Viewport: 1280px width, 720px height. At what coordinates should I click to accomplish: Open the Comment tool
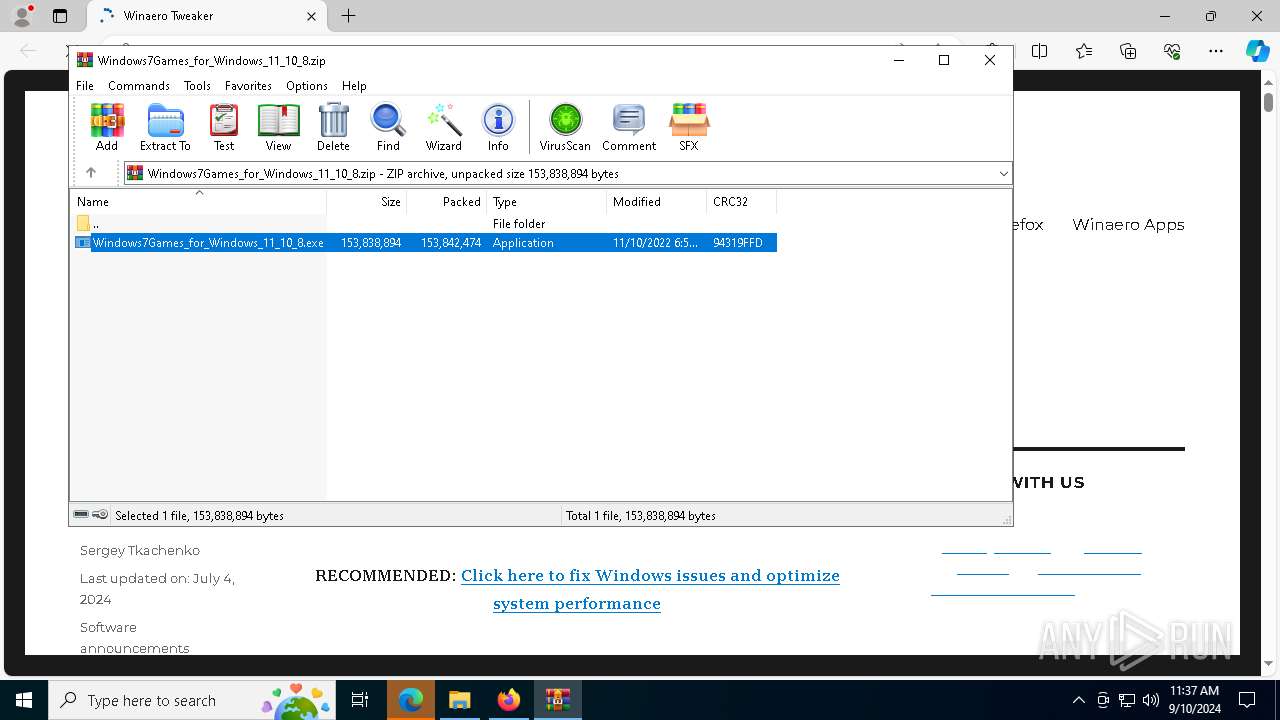(629, 127)
